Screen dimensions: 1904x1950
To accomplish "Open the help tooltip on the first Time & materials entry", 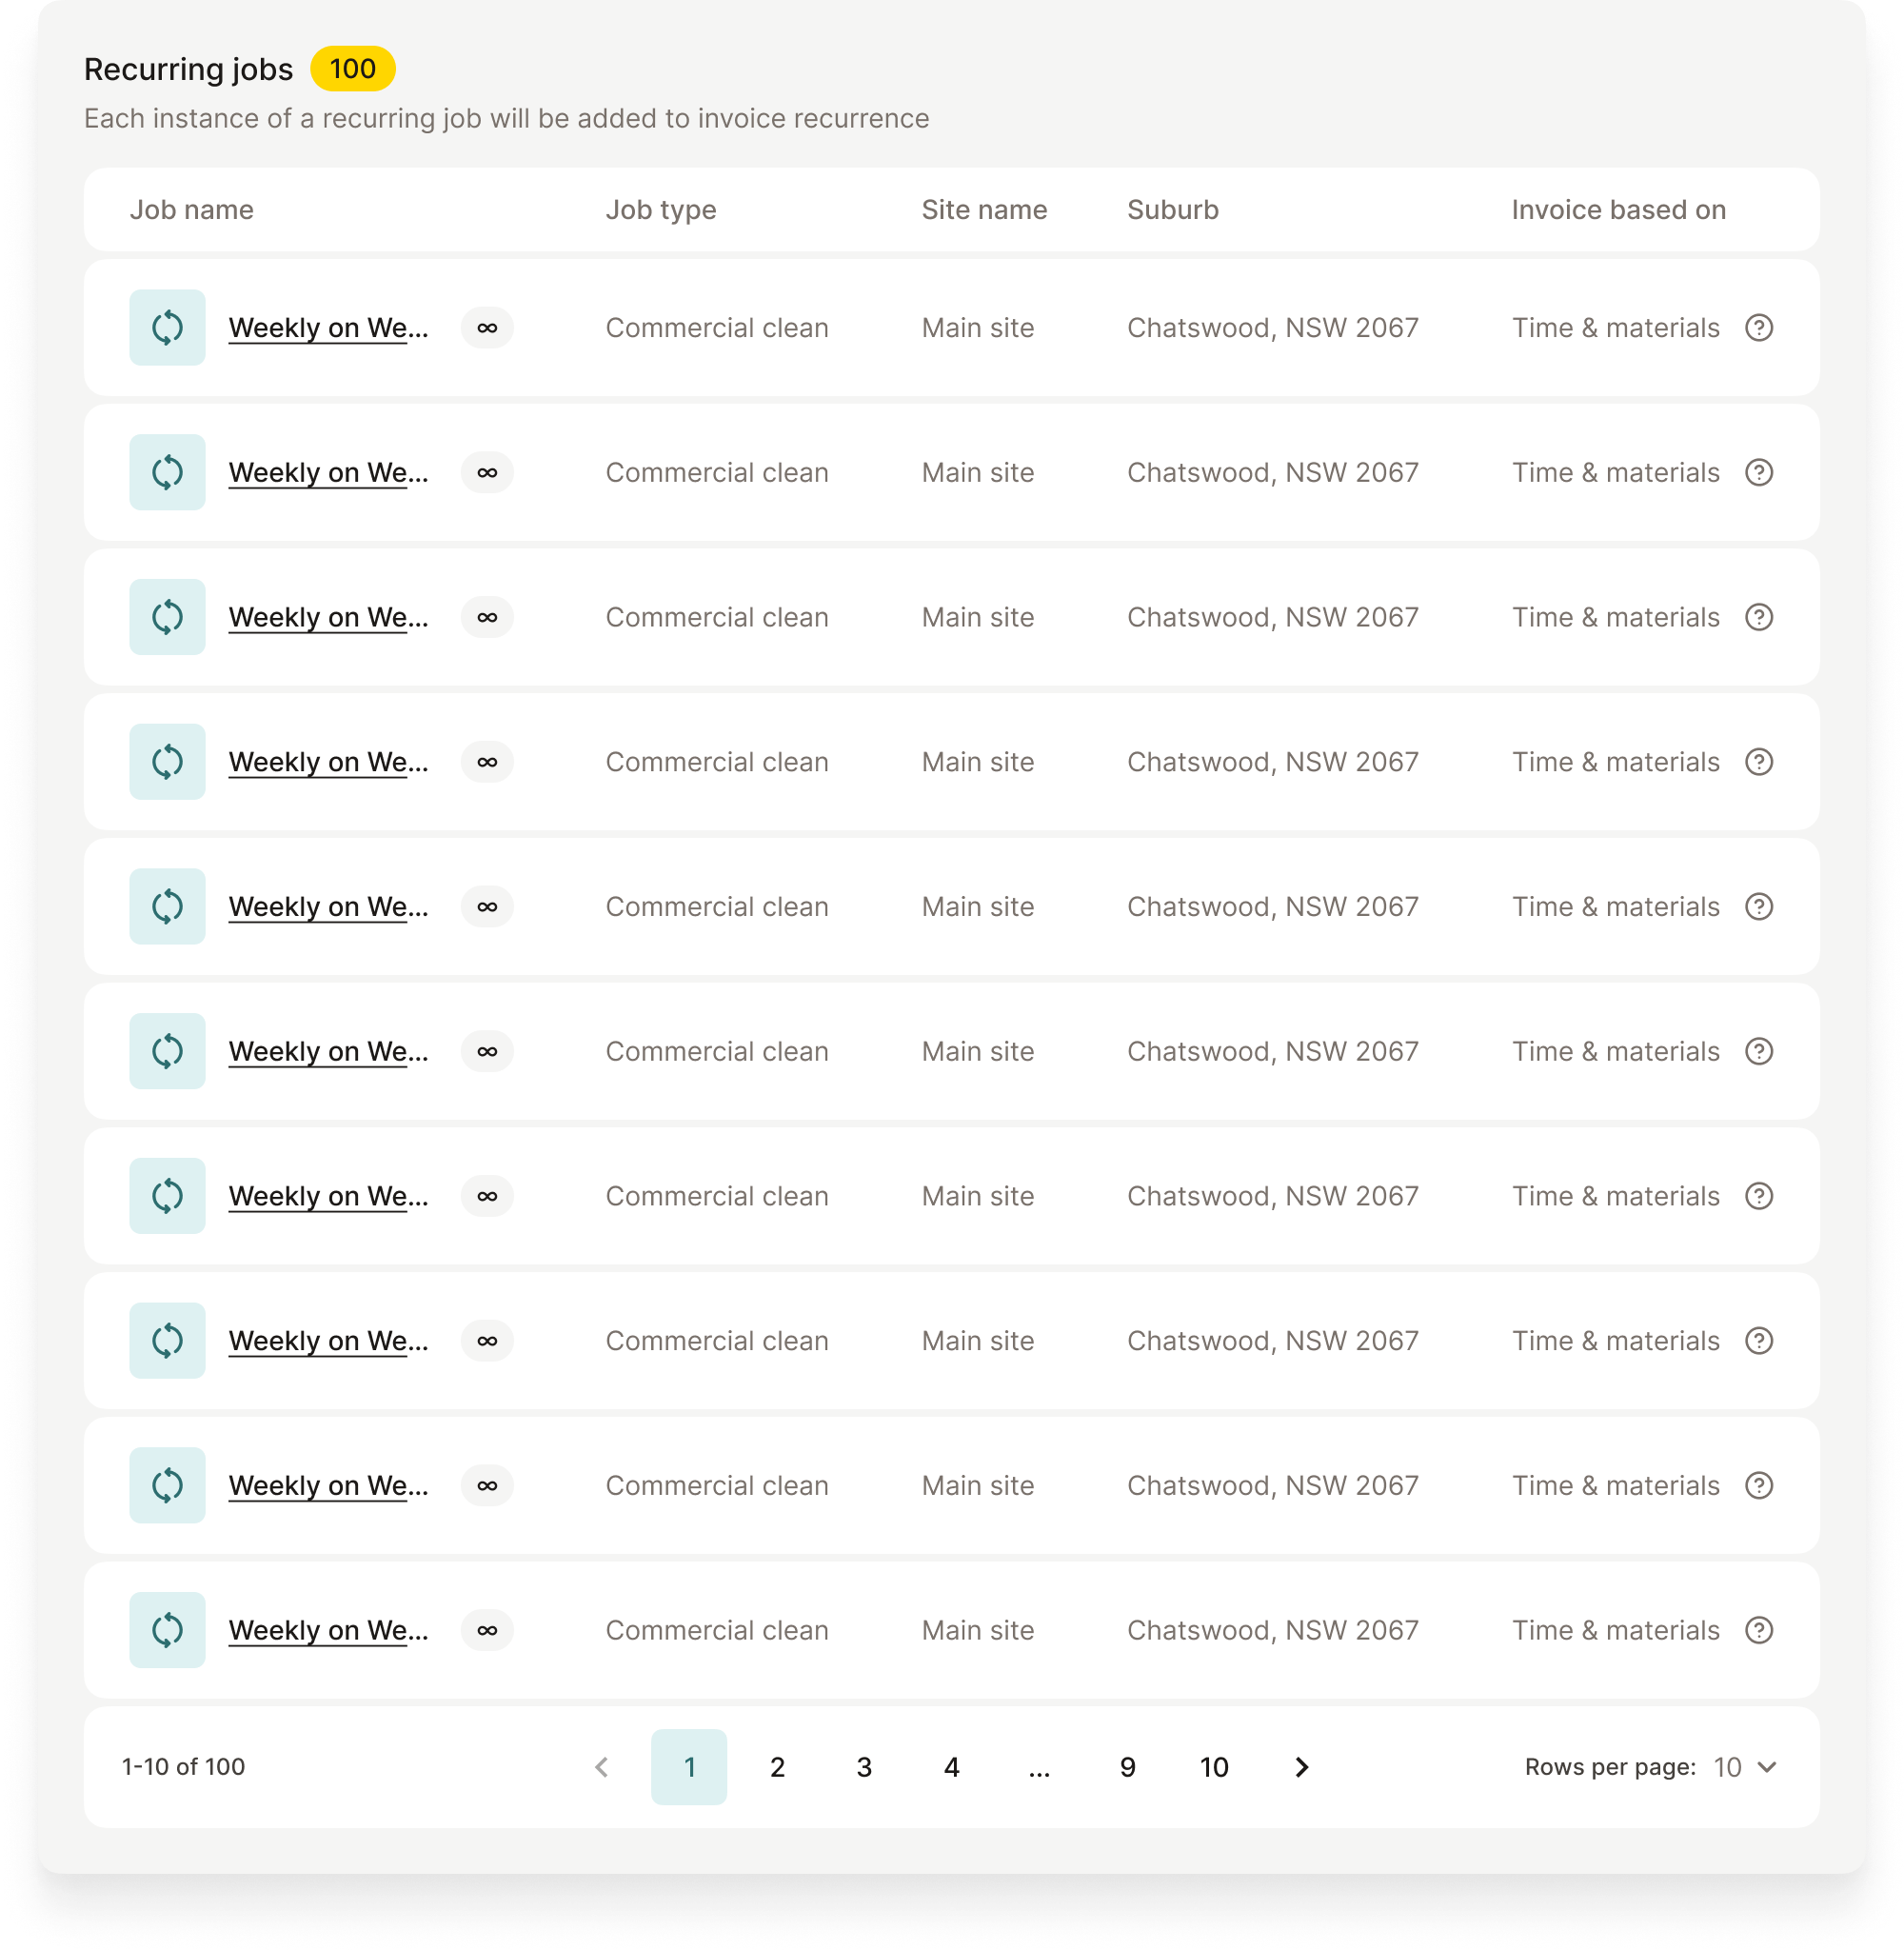I will tap(1760, 327).
